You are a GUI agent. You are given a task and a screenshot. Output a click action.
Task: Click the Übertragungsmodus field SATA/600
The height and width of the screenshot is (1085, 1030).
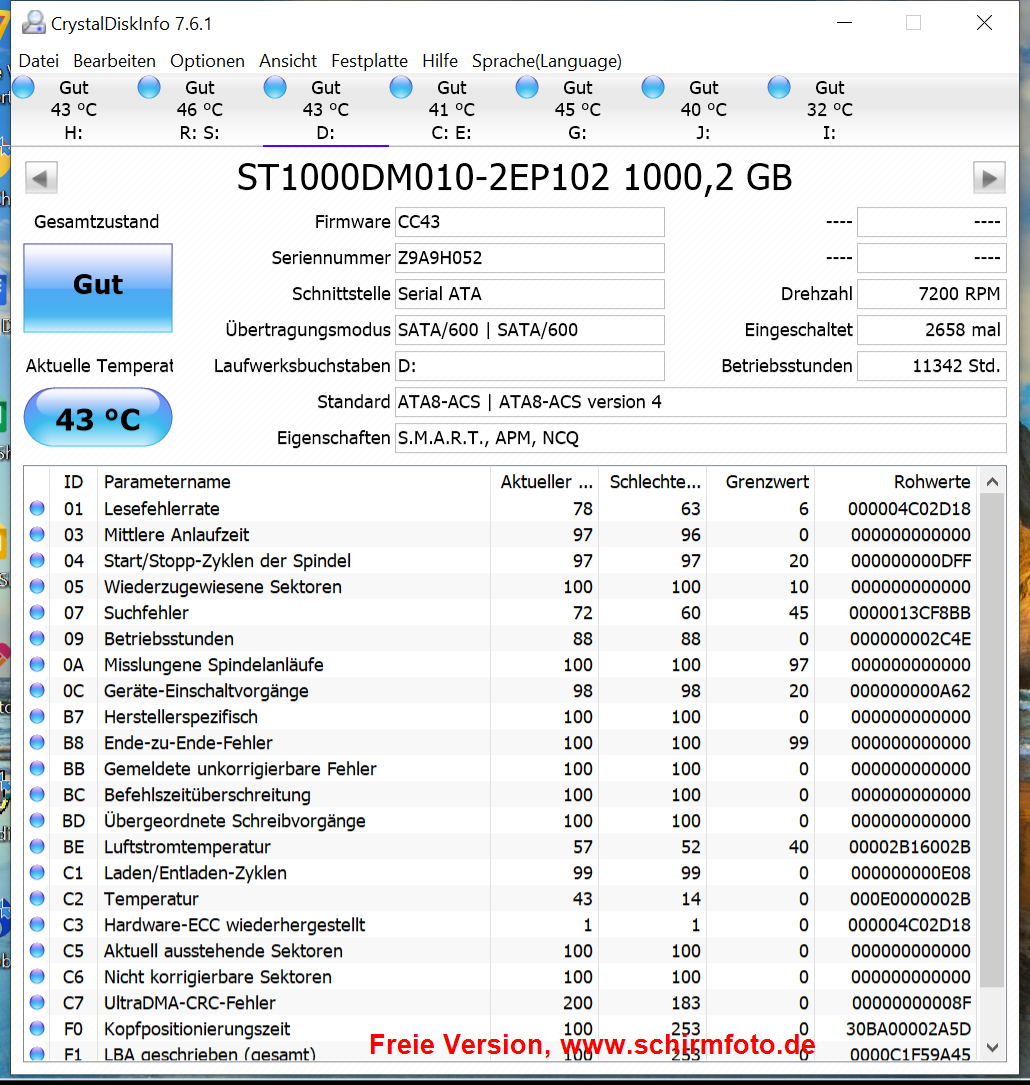pyautogui.click(x=530, y=330)
